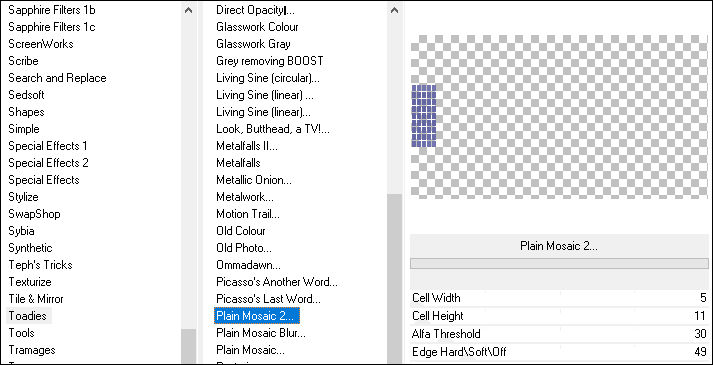Choose Look, Butthead, a TV!... filter

(x=273, y=129)
